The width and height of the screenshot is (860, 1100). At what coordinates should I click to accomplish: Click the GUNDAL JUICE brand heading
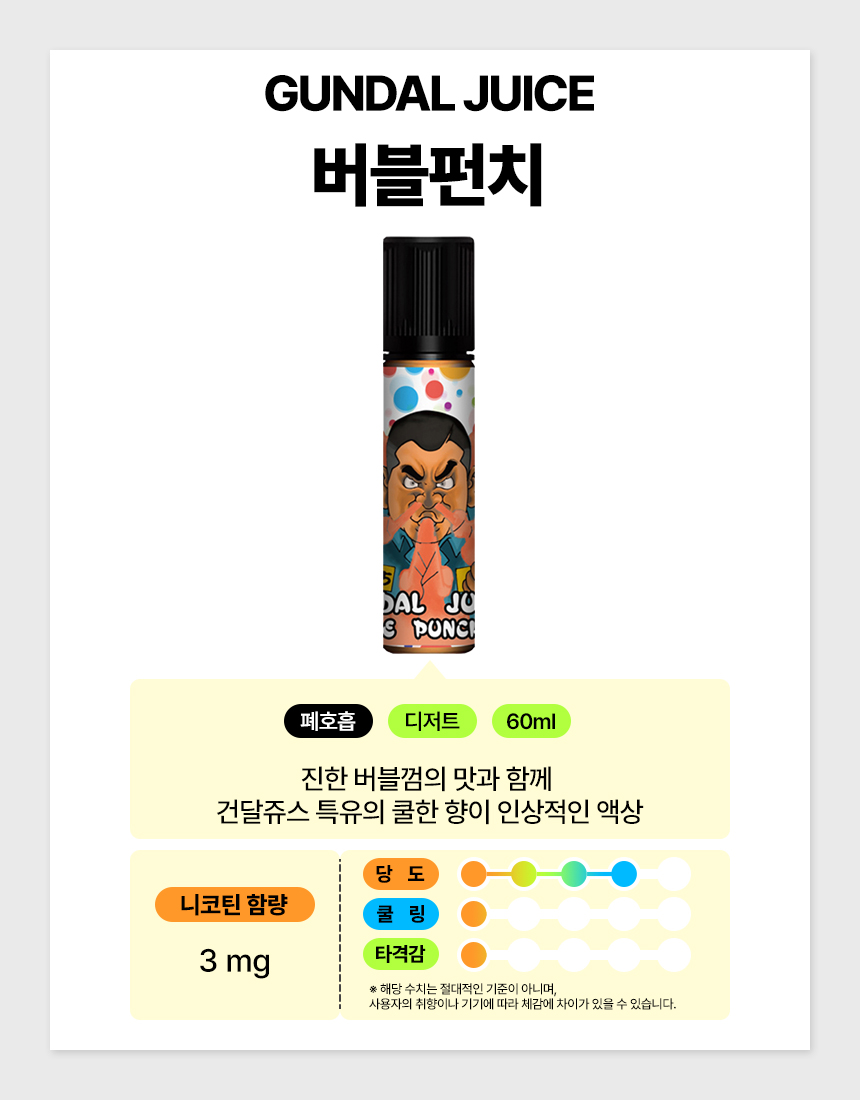(429, 93)
